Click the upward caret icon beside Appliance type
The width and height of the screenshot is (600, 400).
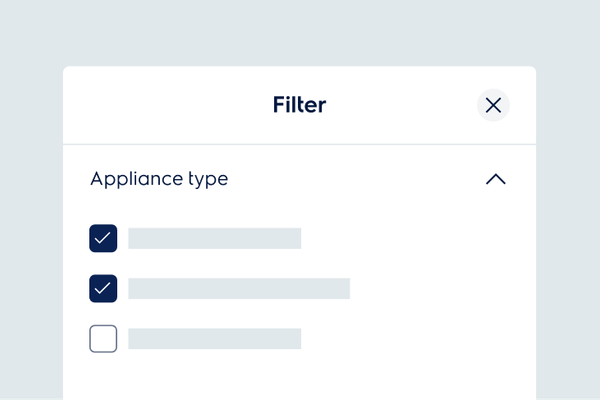click(x=495, y=180)
